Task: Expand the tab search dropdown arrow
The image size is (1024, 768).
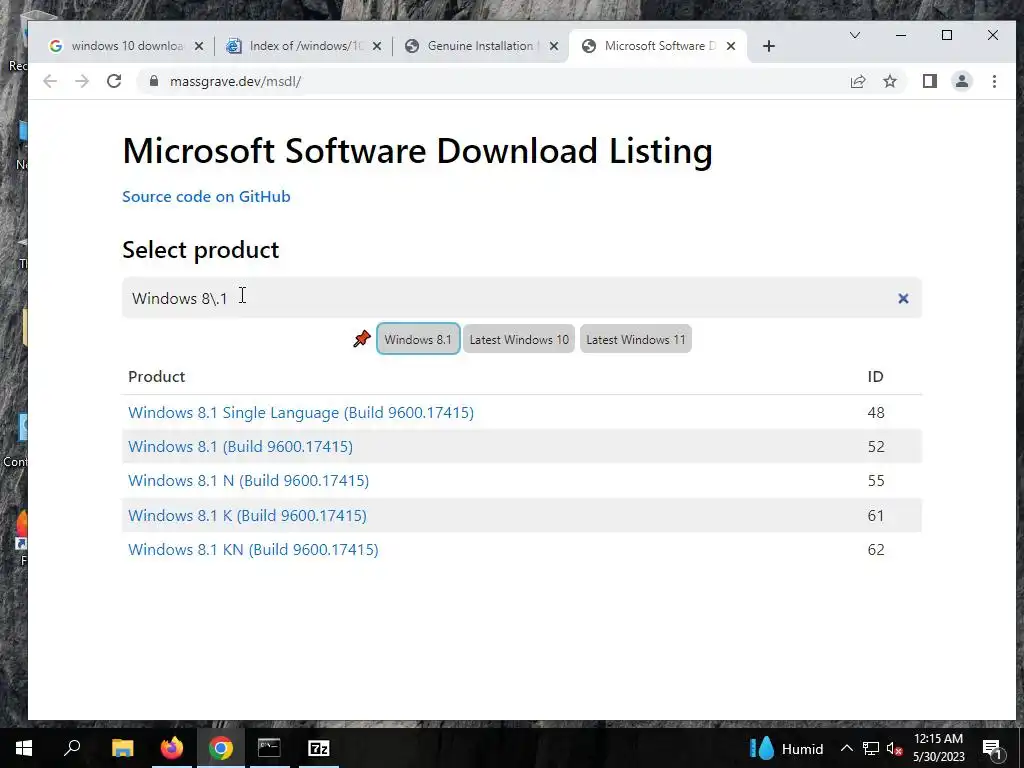Action: 854,35
